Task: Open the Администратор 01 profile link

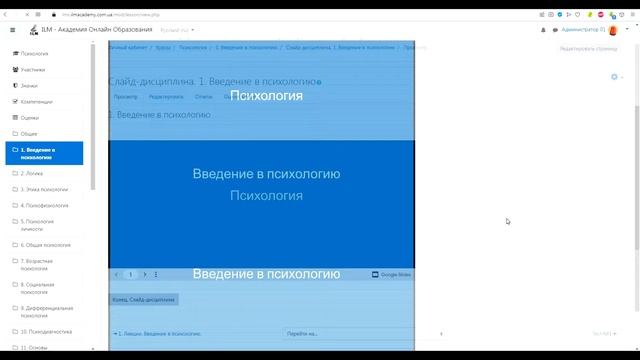Action: pos(583,30)
